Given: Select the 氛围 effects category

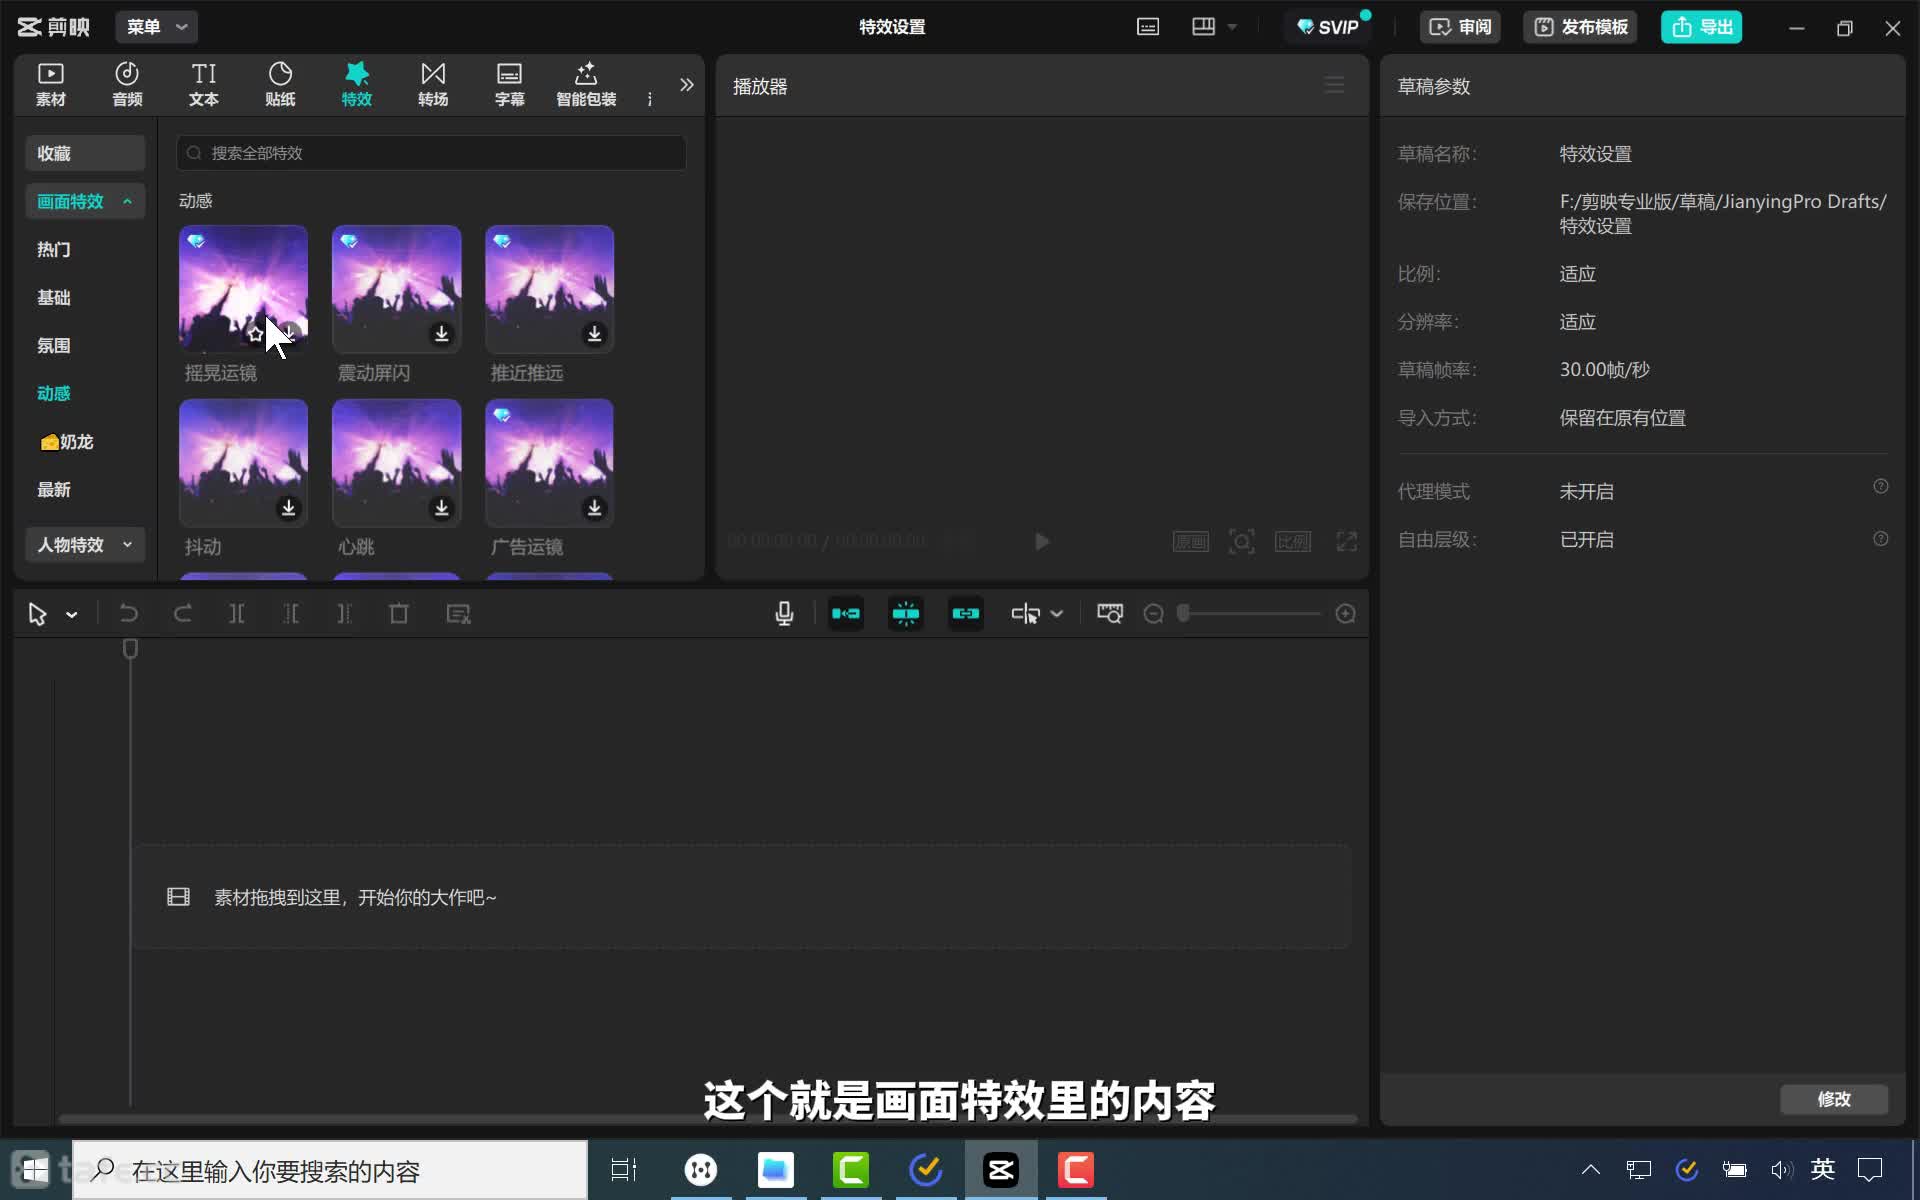Looking at the screenshot, I should [54, 345].
